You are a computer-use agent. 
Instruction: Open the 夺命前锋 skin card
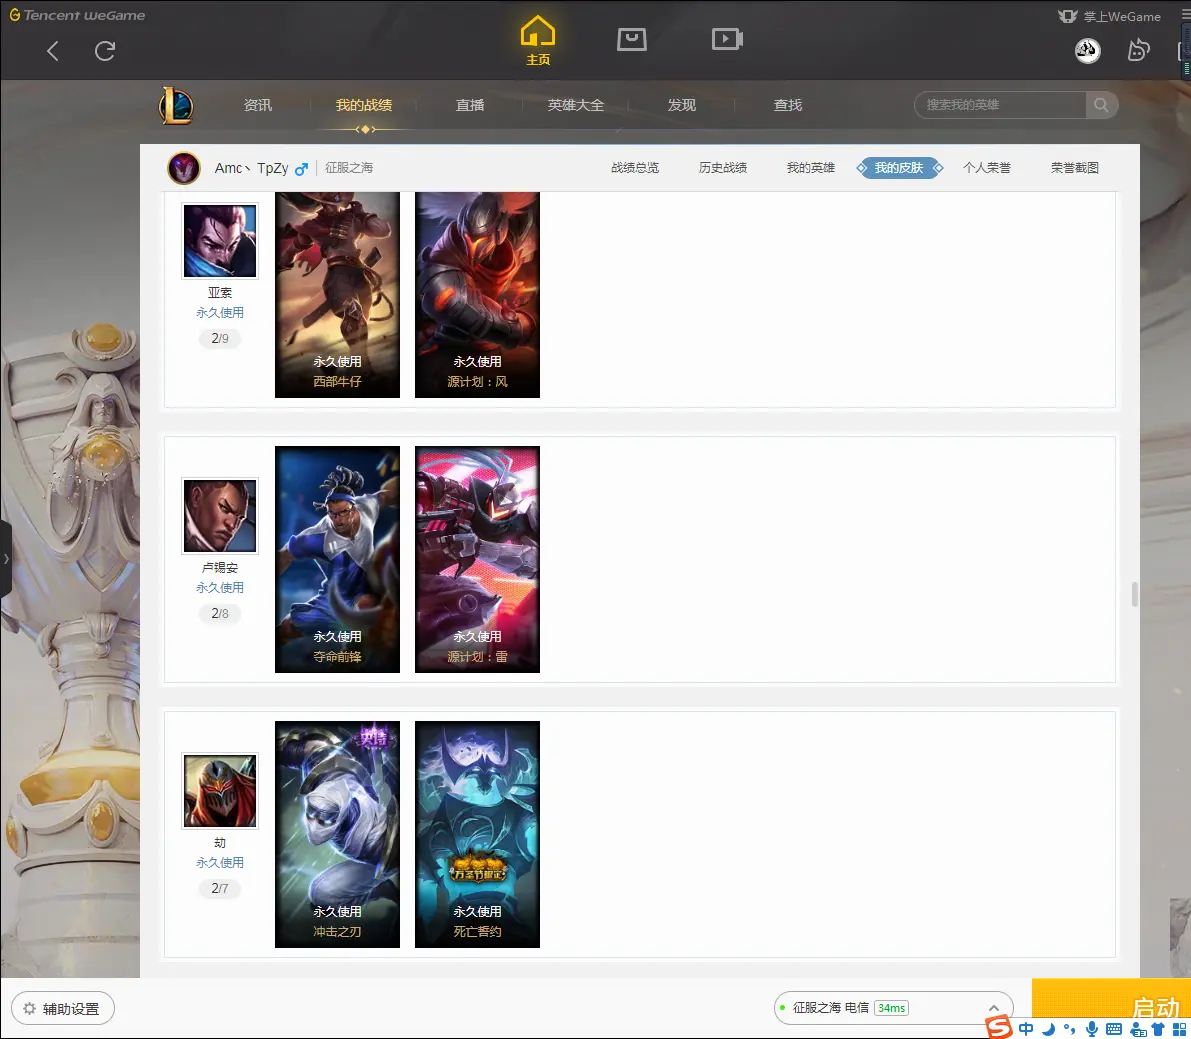pyautogui.click(x=337, y=559)
